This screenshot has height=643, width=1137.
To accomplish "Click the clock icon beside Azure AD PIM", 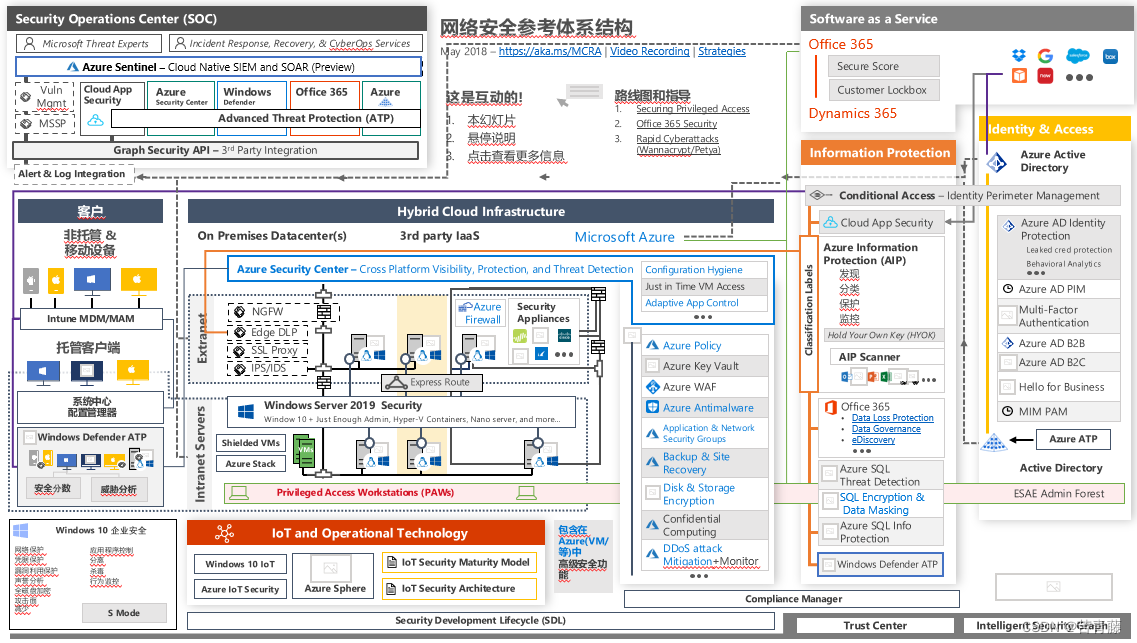I will [x=1007, y=289].
